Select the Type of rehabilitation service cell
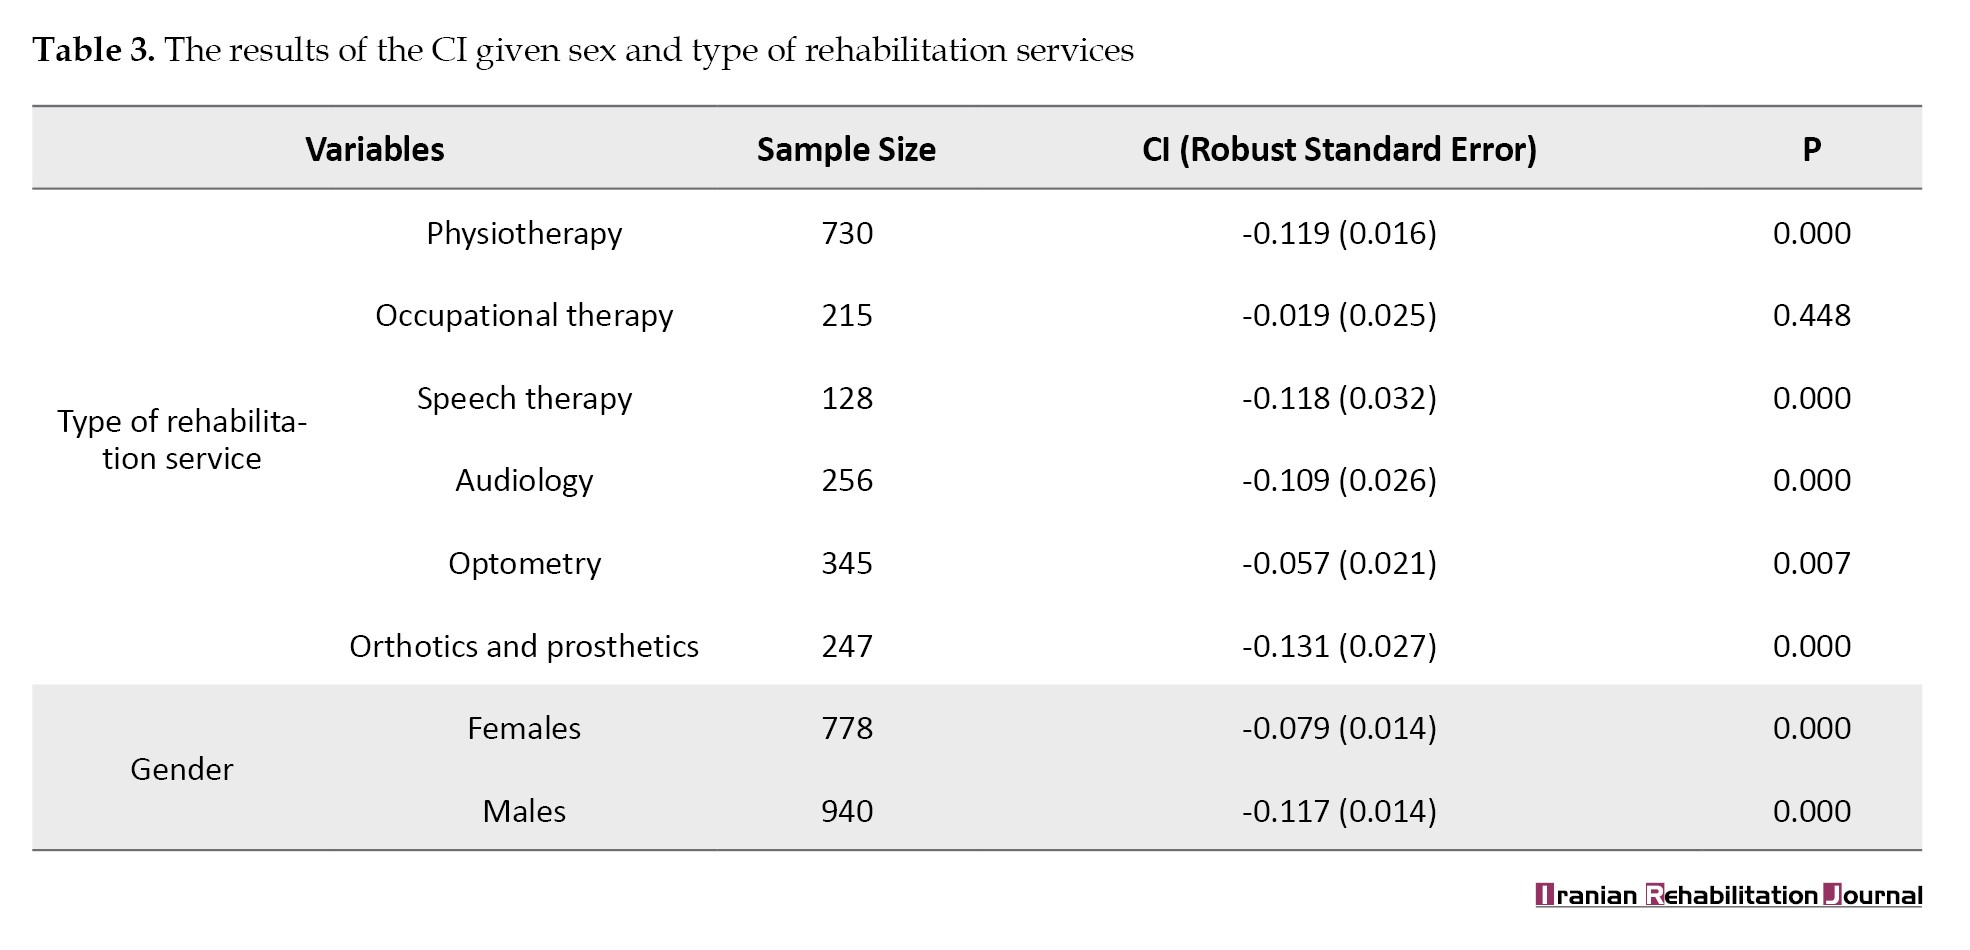This screenshot has width=1970, height=950. pos(182,439)
